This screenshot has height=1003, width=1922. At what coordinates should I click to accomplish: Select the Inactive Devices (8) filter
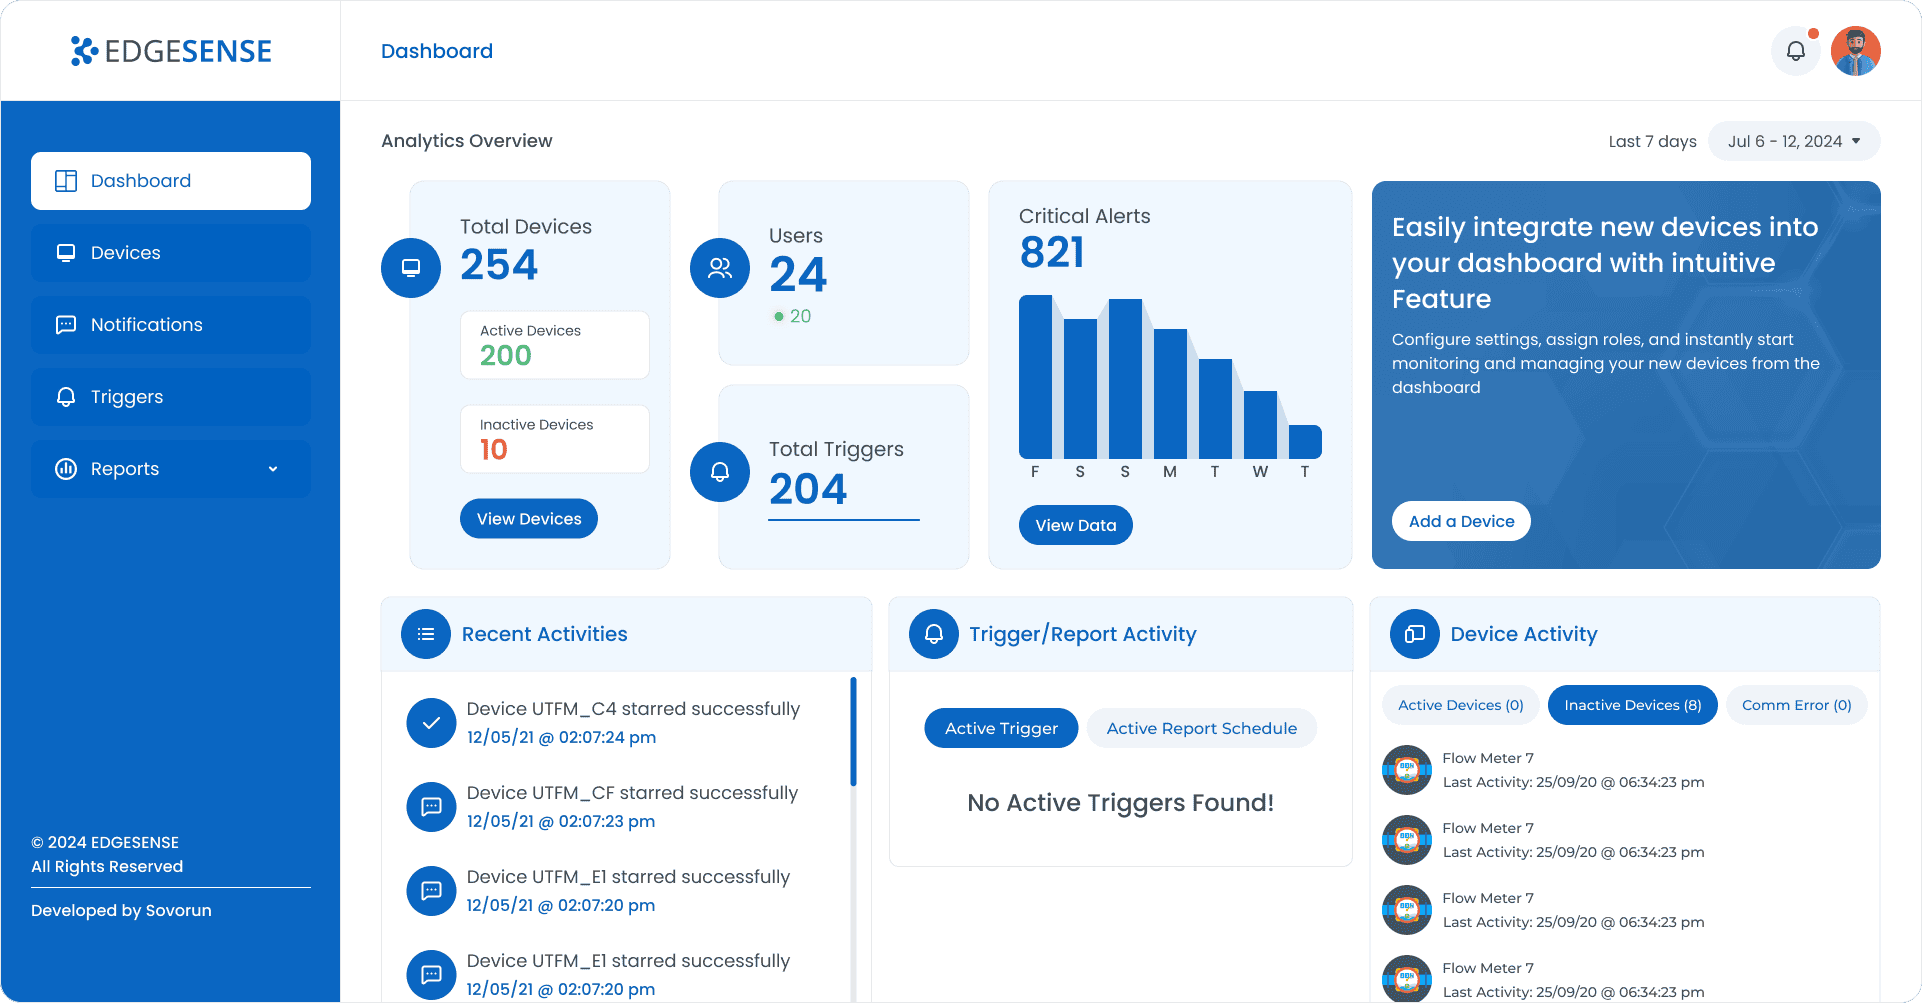1632,705
